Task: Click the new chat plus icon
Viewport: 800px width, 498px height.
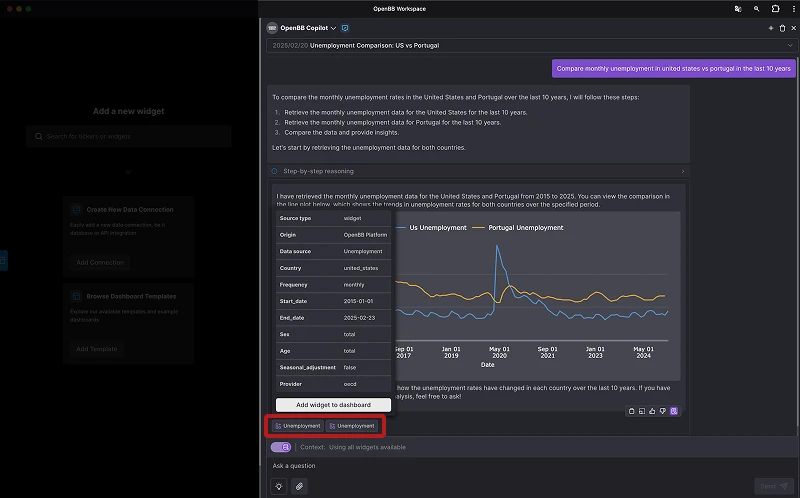Action: [x=770, y=28]
